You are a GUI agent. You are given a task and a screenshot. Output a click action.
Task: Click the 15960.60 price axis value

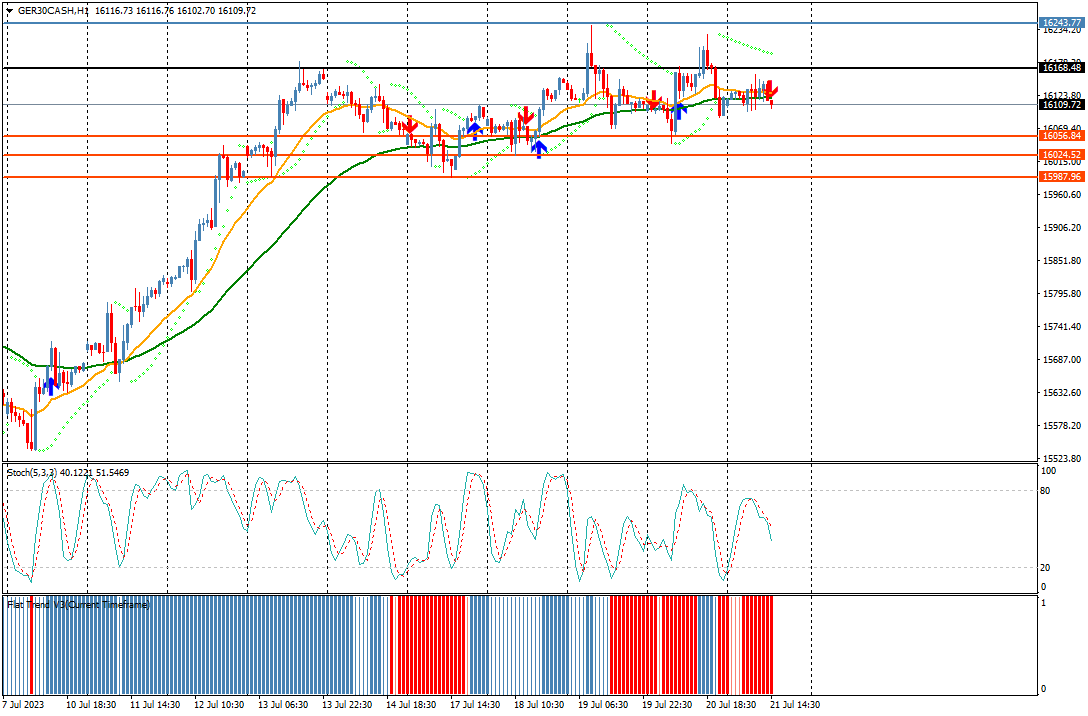click(x=1062, y=195)
